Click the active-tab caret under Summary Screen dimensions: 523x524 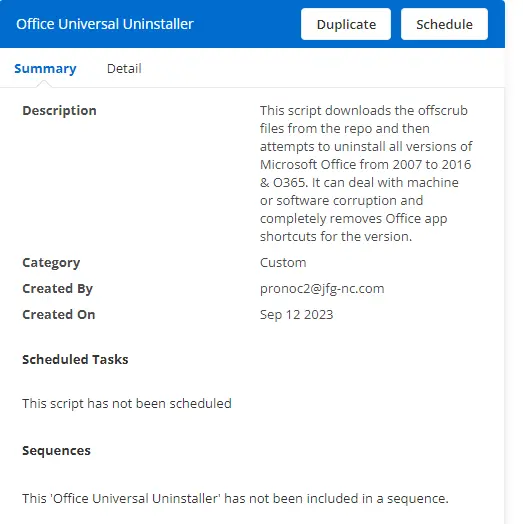tap(44, 84)
